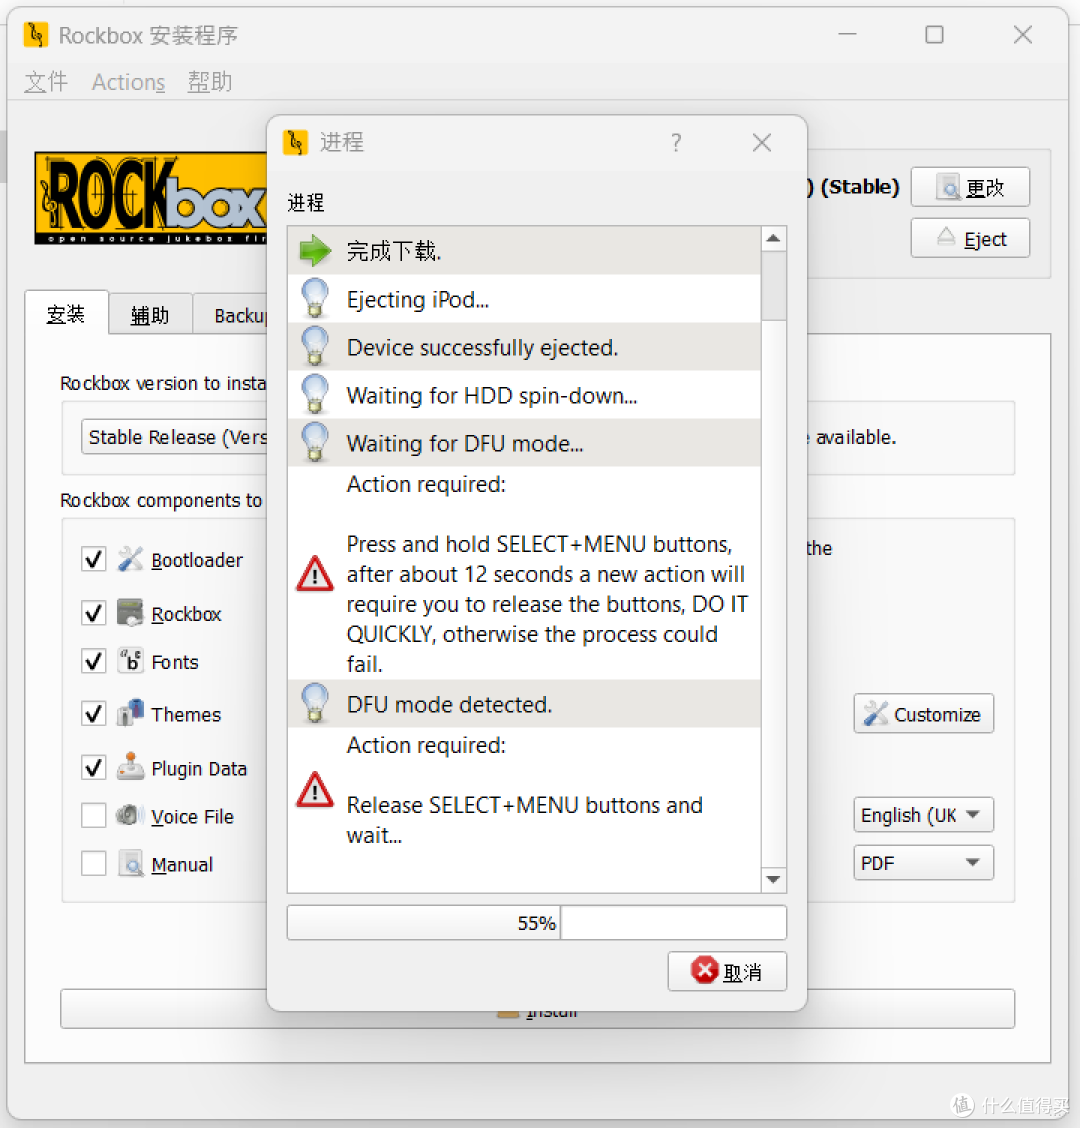Click the 55% progress bar

coord(536,923)
